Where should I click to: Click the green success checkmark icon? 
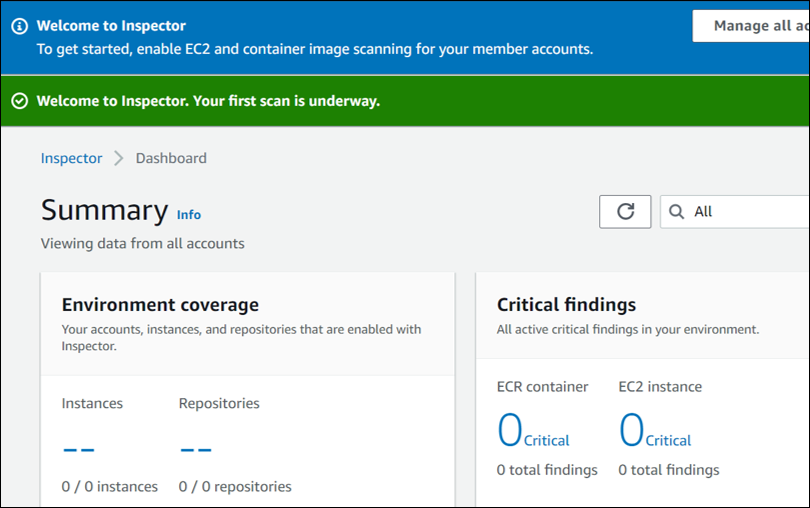point(20,101)
